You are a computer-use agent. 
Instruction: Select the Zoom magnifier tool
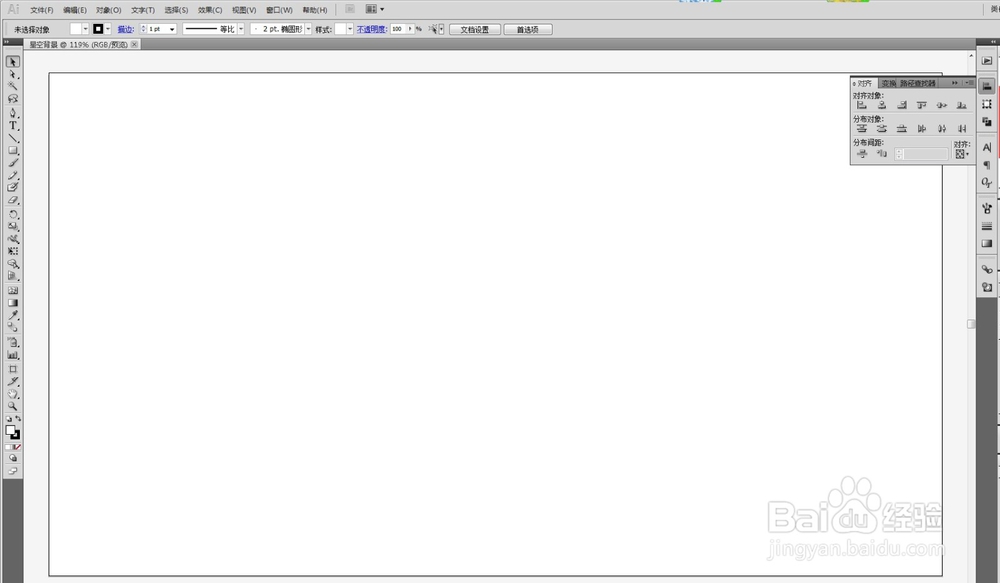point(13,406)
